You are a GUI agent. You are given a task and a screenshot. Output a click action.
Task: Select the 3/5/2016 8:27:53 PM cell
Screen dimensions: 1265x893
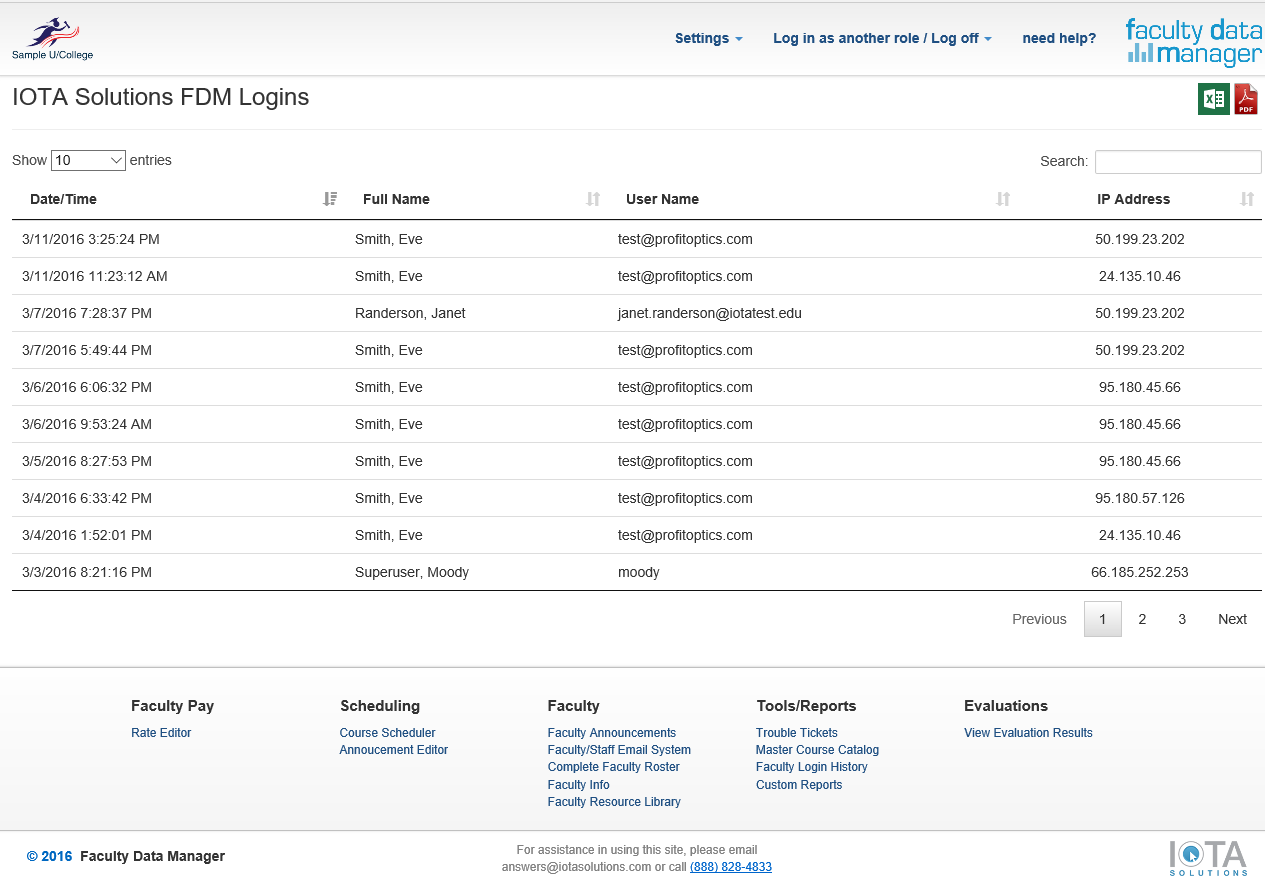point(87,461)
